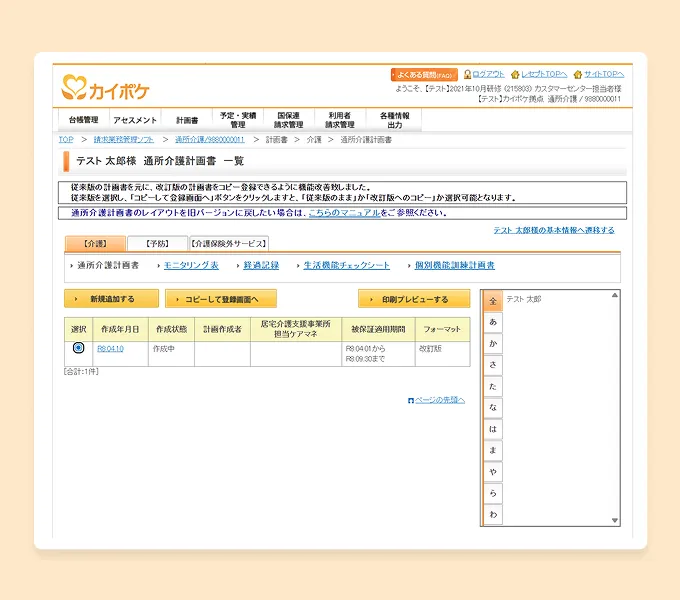Click the コピーして登録画面へ button
Image resolution: width=680 pixels, height=600 pixels.
221,299
